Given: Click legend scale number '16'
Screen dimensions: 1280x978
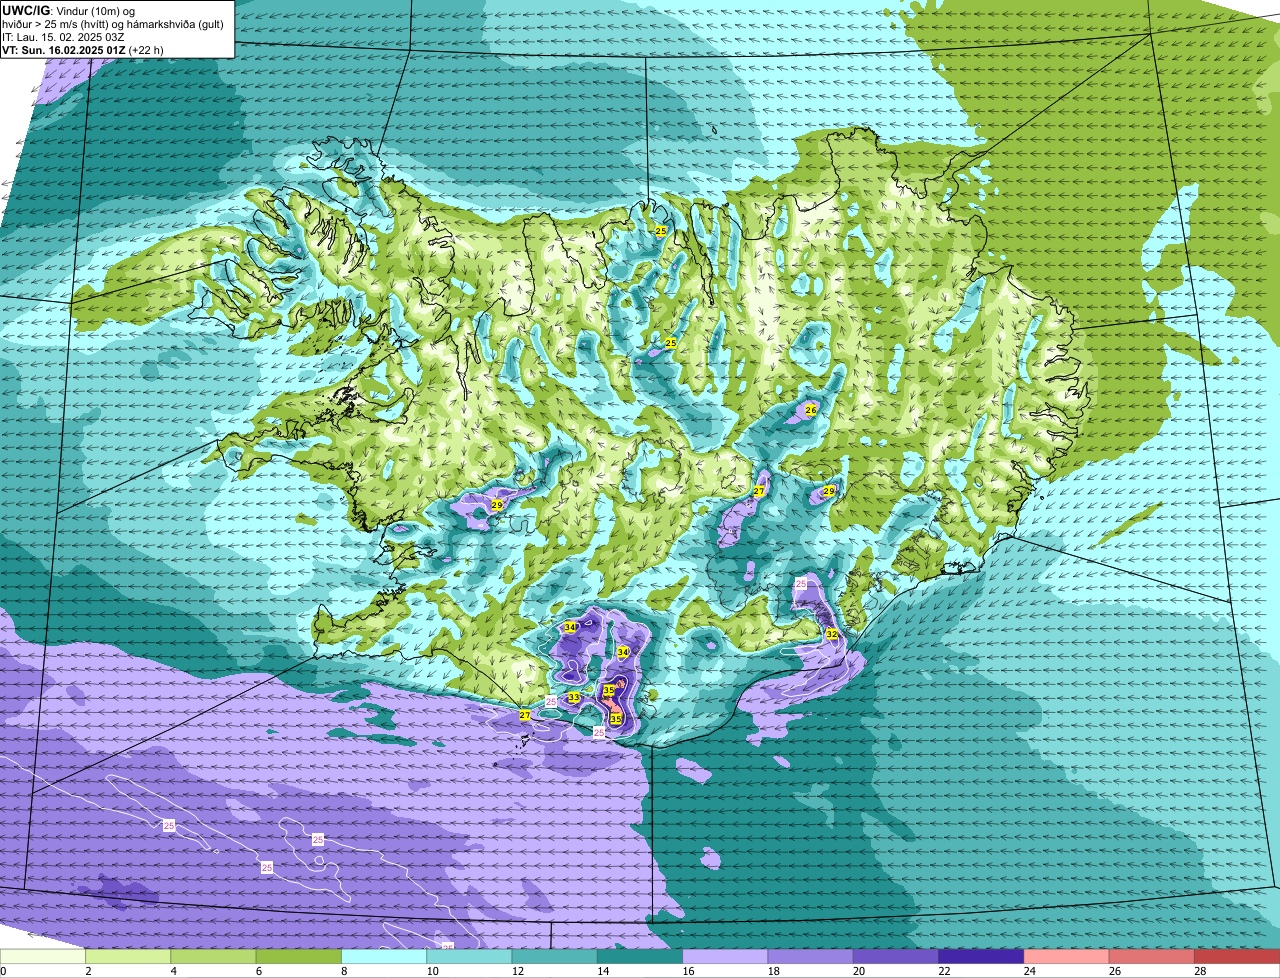Looking at the screenshot, I should (687, 971).
